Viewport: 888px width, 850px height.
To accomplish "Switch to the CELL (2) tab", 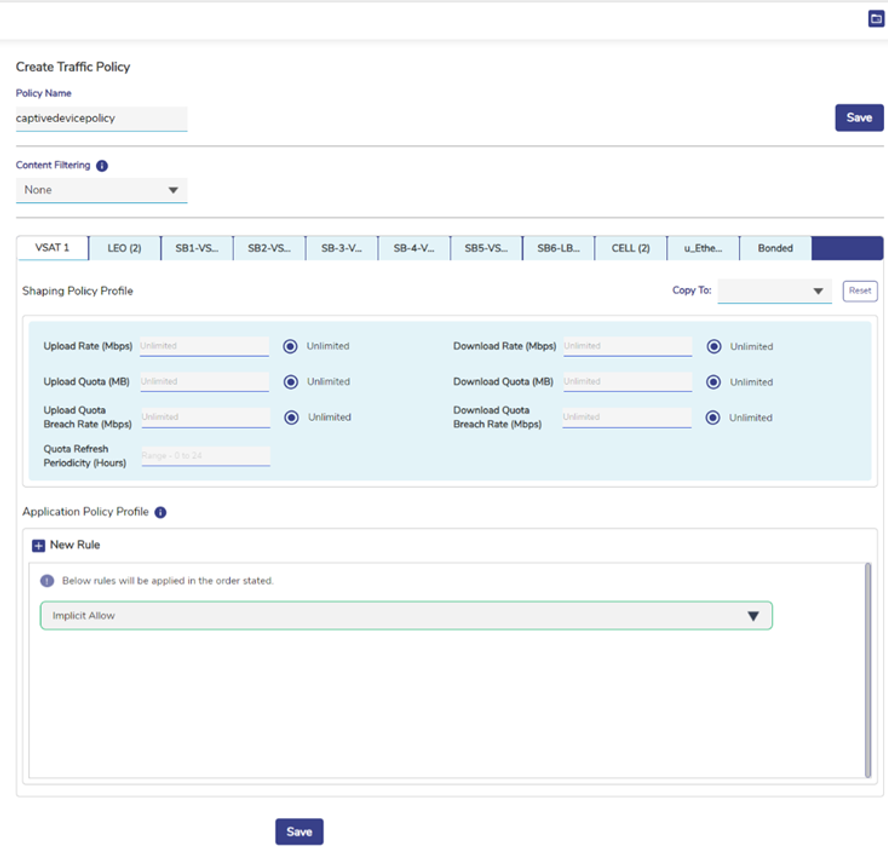I will 630,248.
